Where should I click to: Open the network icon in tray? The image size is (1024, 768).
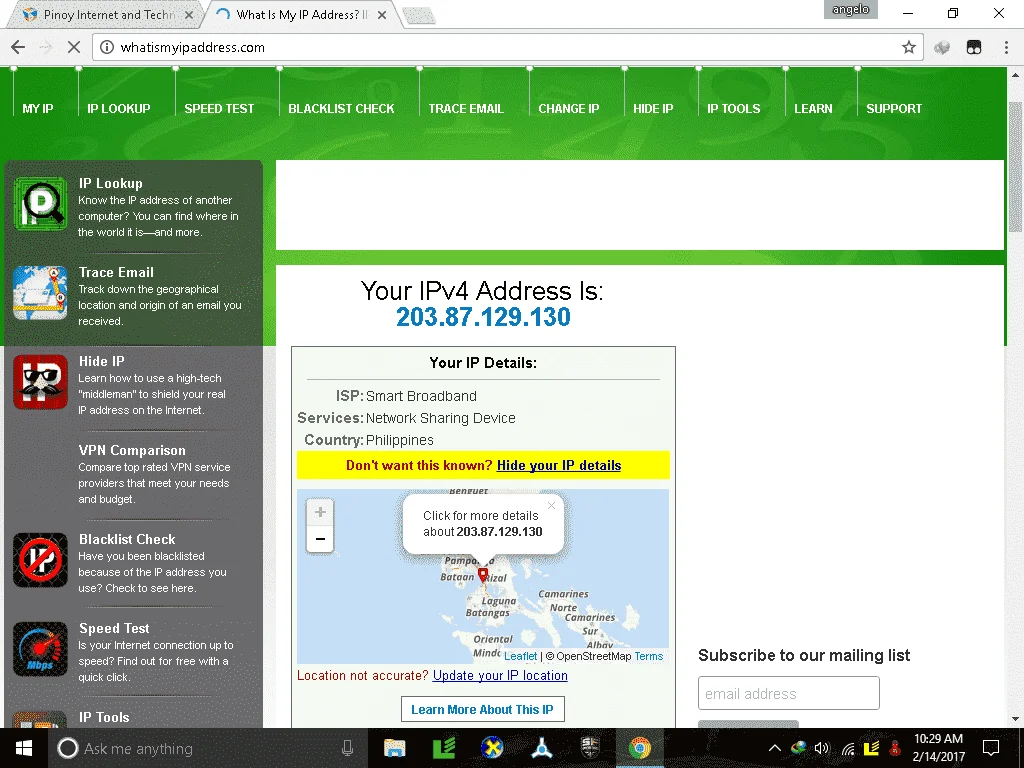848,748
